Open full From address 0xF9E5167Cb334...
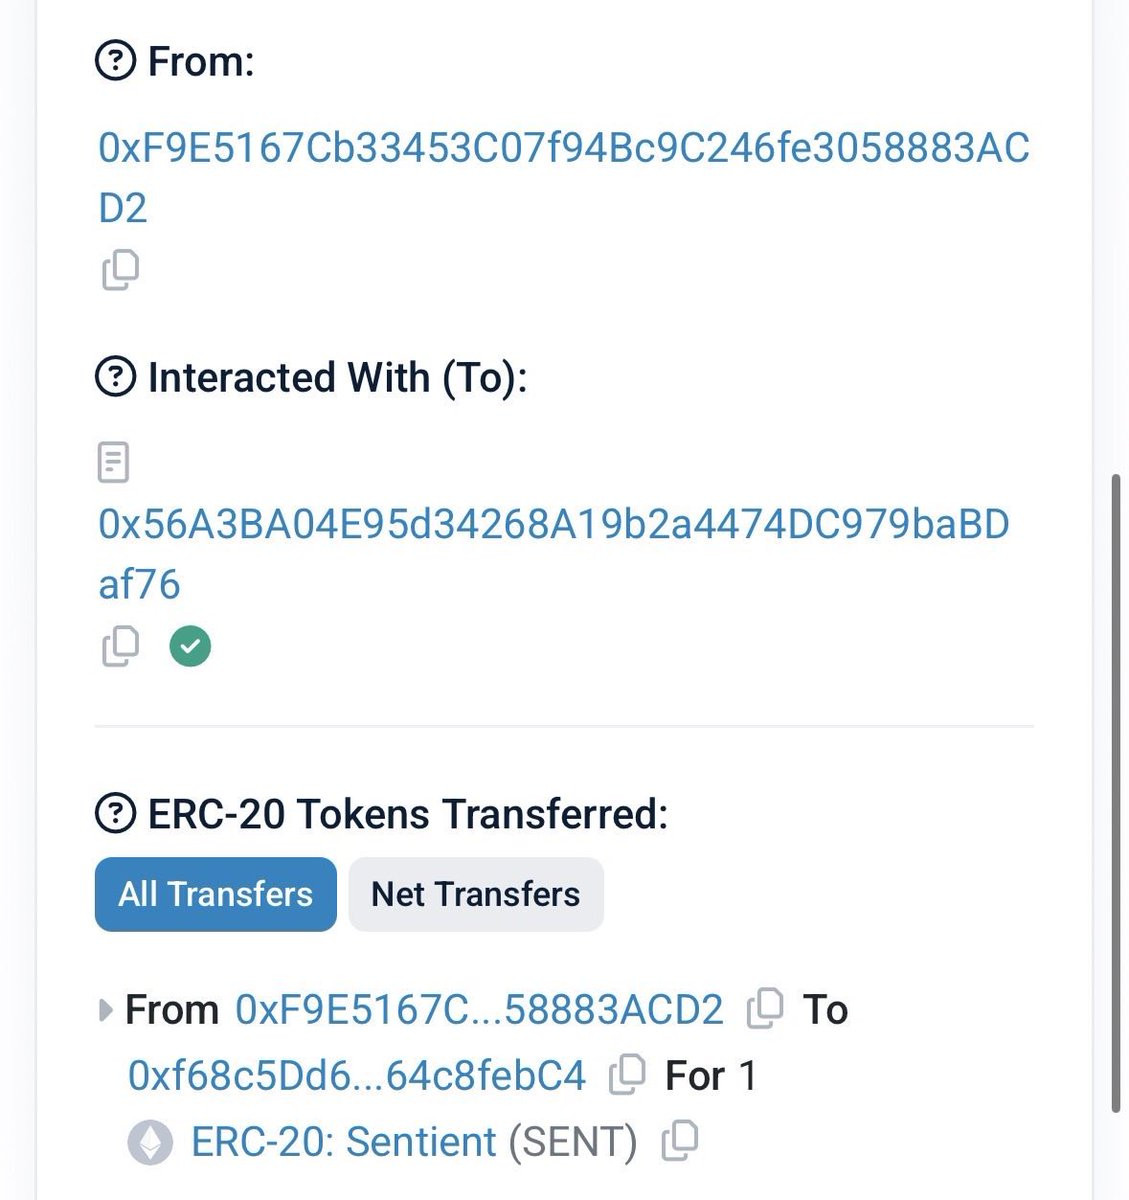 (564, 178)
